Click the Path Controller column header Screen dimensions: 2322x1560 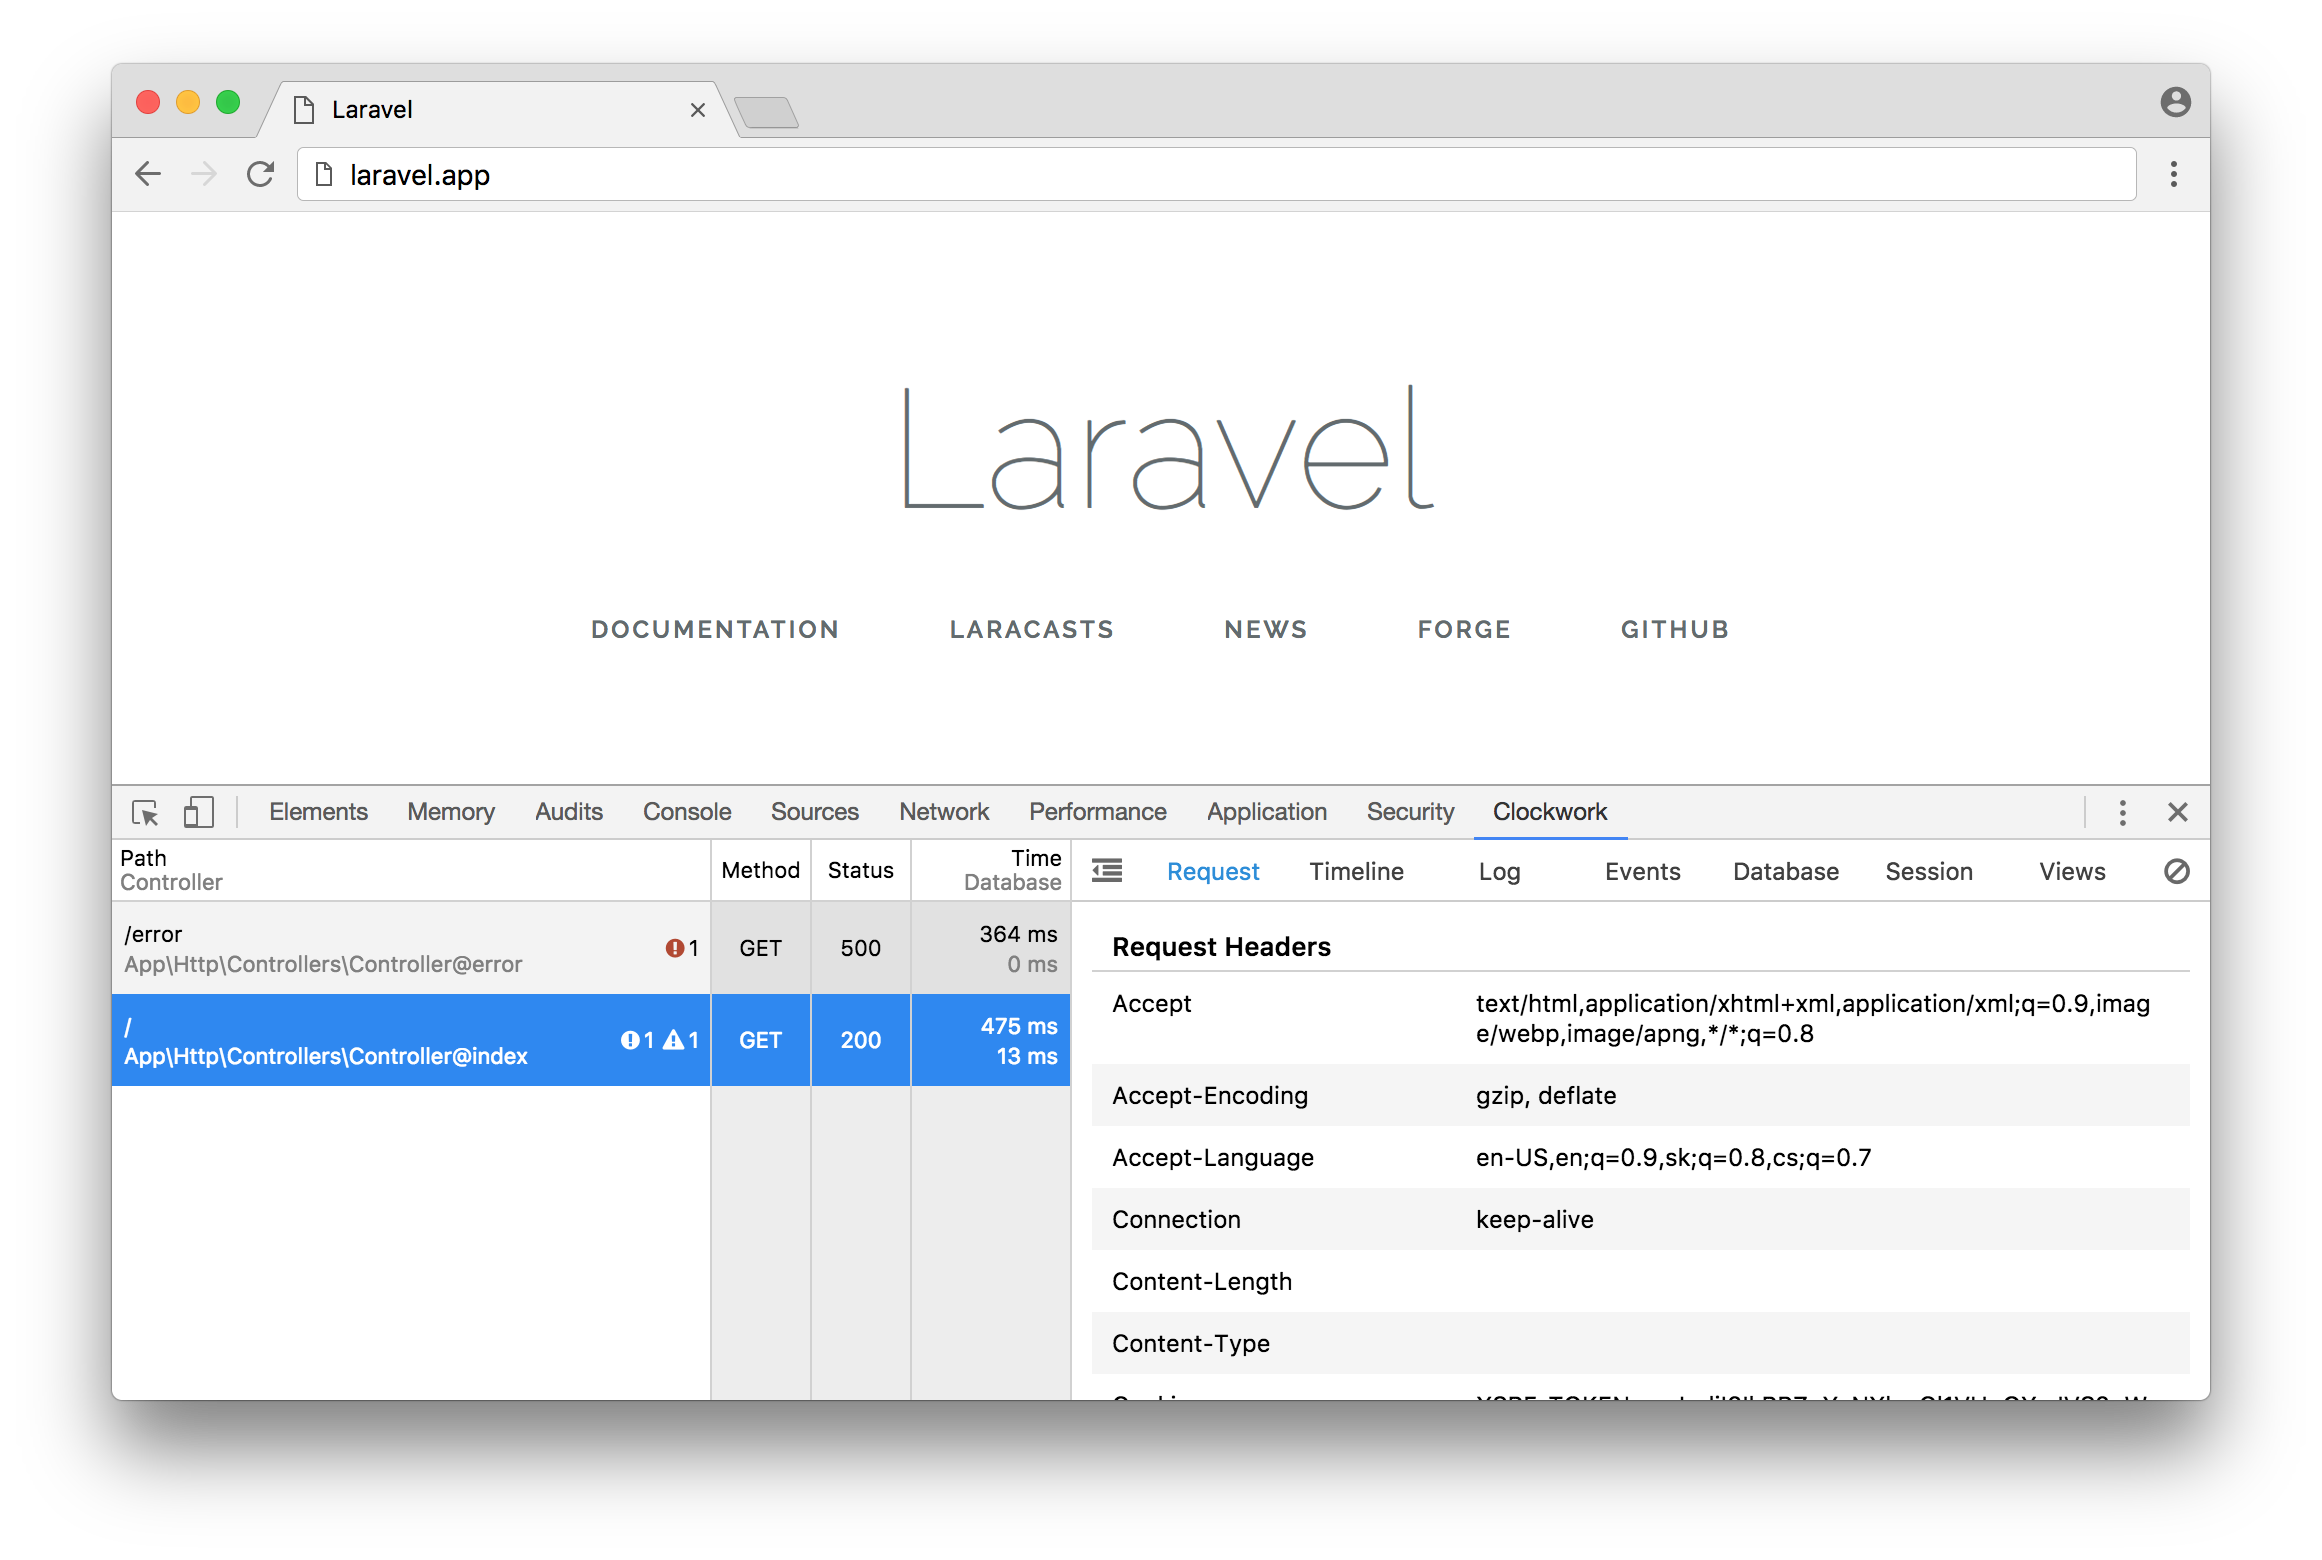coord(410,870)
